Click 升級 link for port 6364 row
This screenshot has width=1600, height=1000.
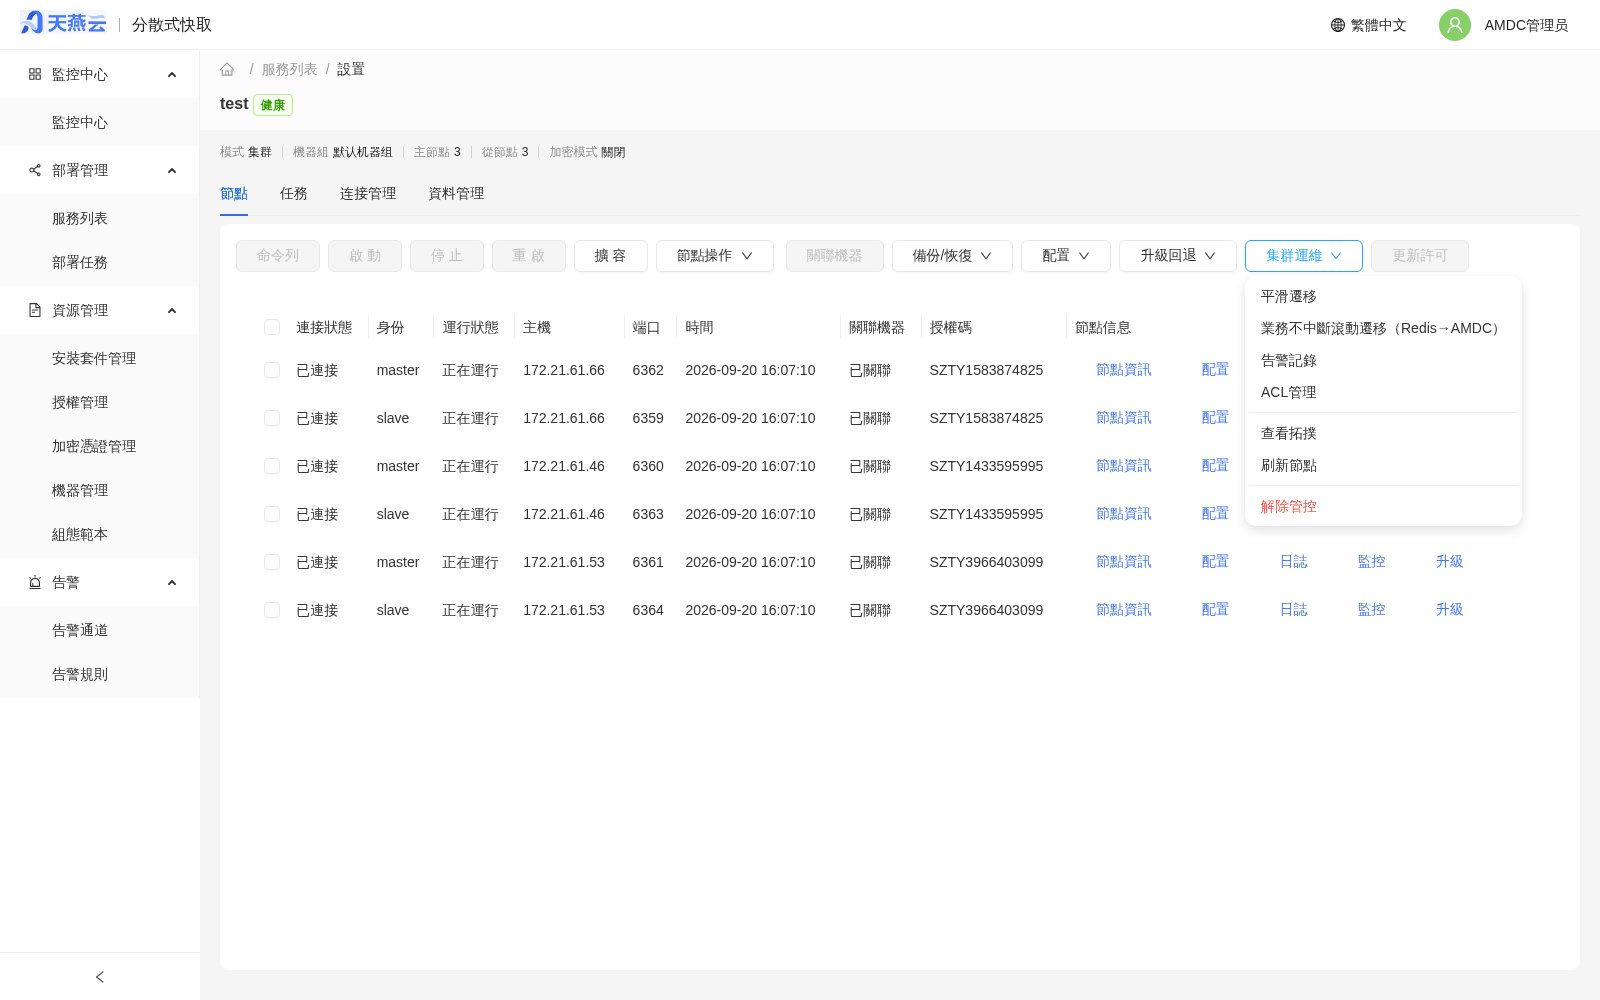point(1450,610)
